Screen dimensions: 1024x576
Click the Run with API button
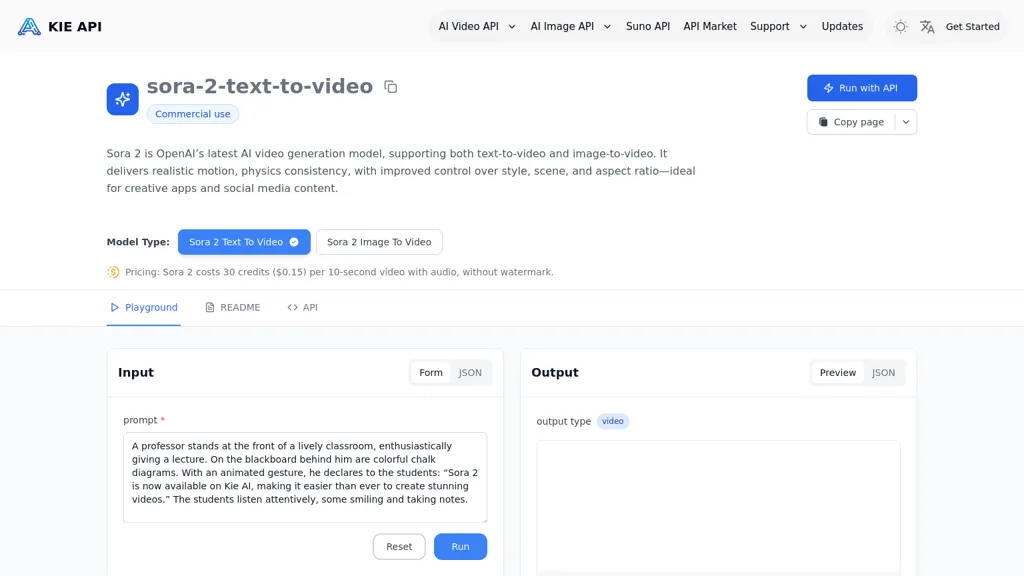861,88
